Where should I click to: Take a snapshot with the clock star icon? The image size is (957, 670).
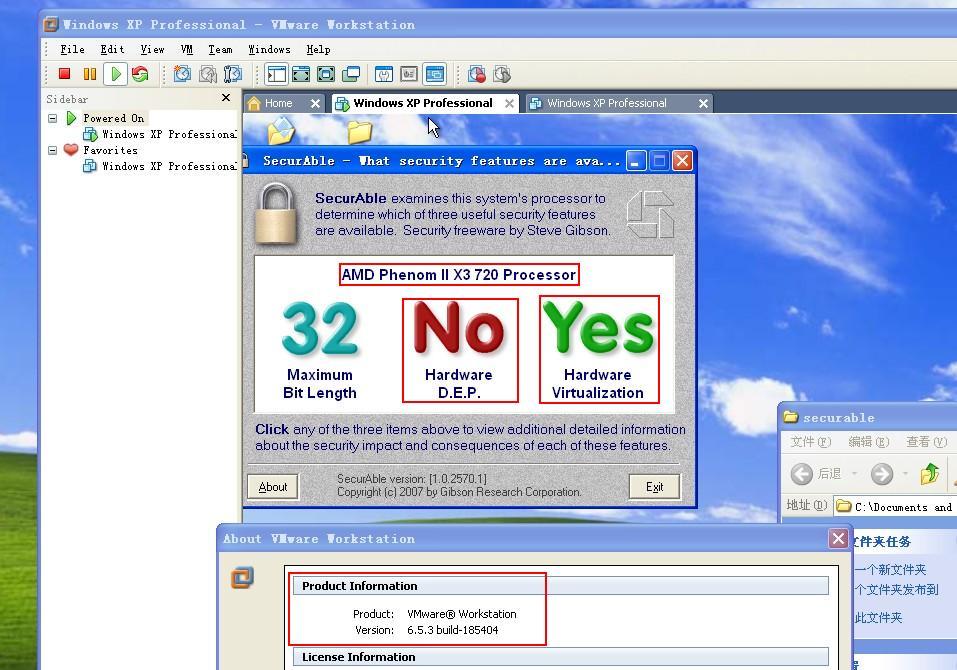coord(182,74)
